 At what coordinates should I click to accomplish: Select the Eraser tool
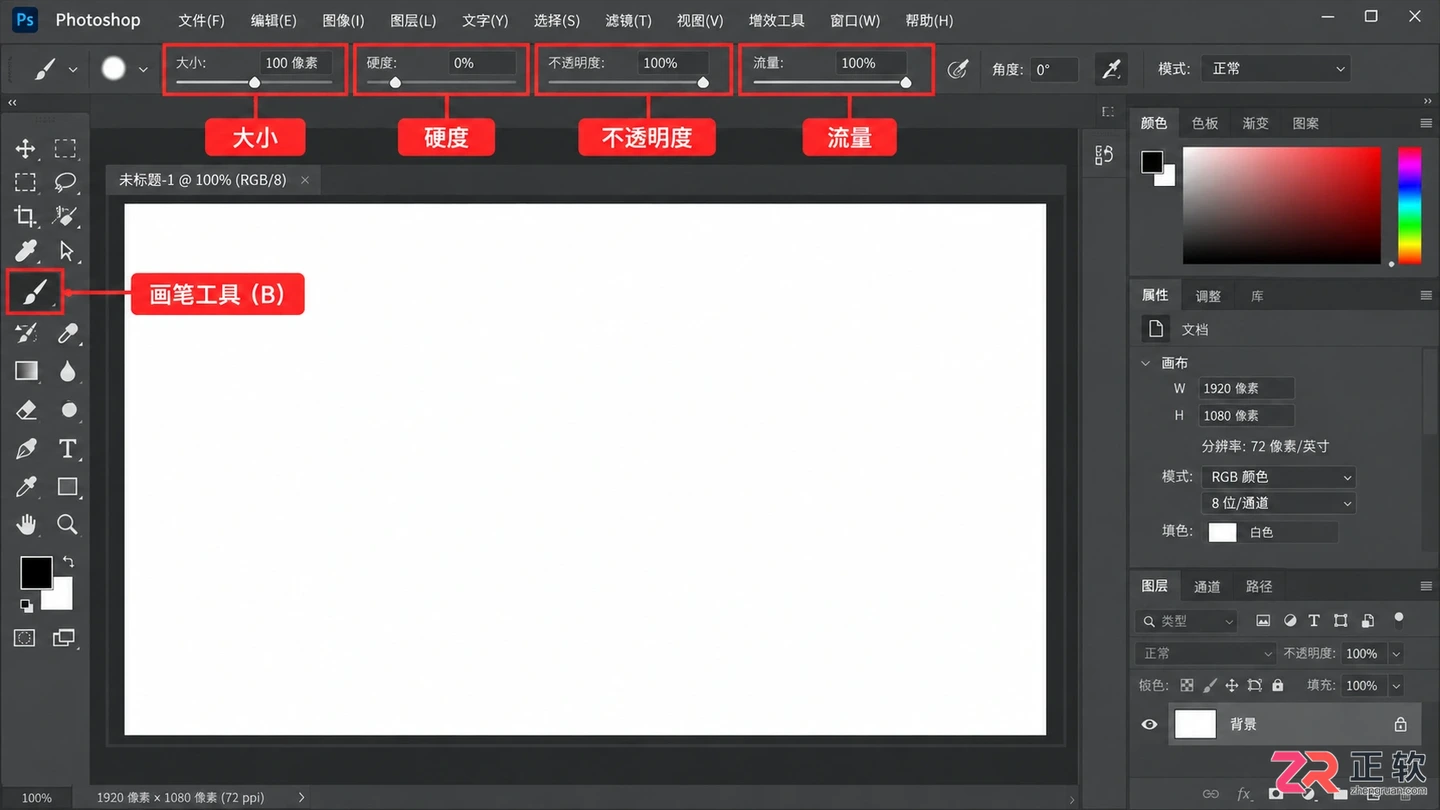tap(26, 410)
